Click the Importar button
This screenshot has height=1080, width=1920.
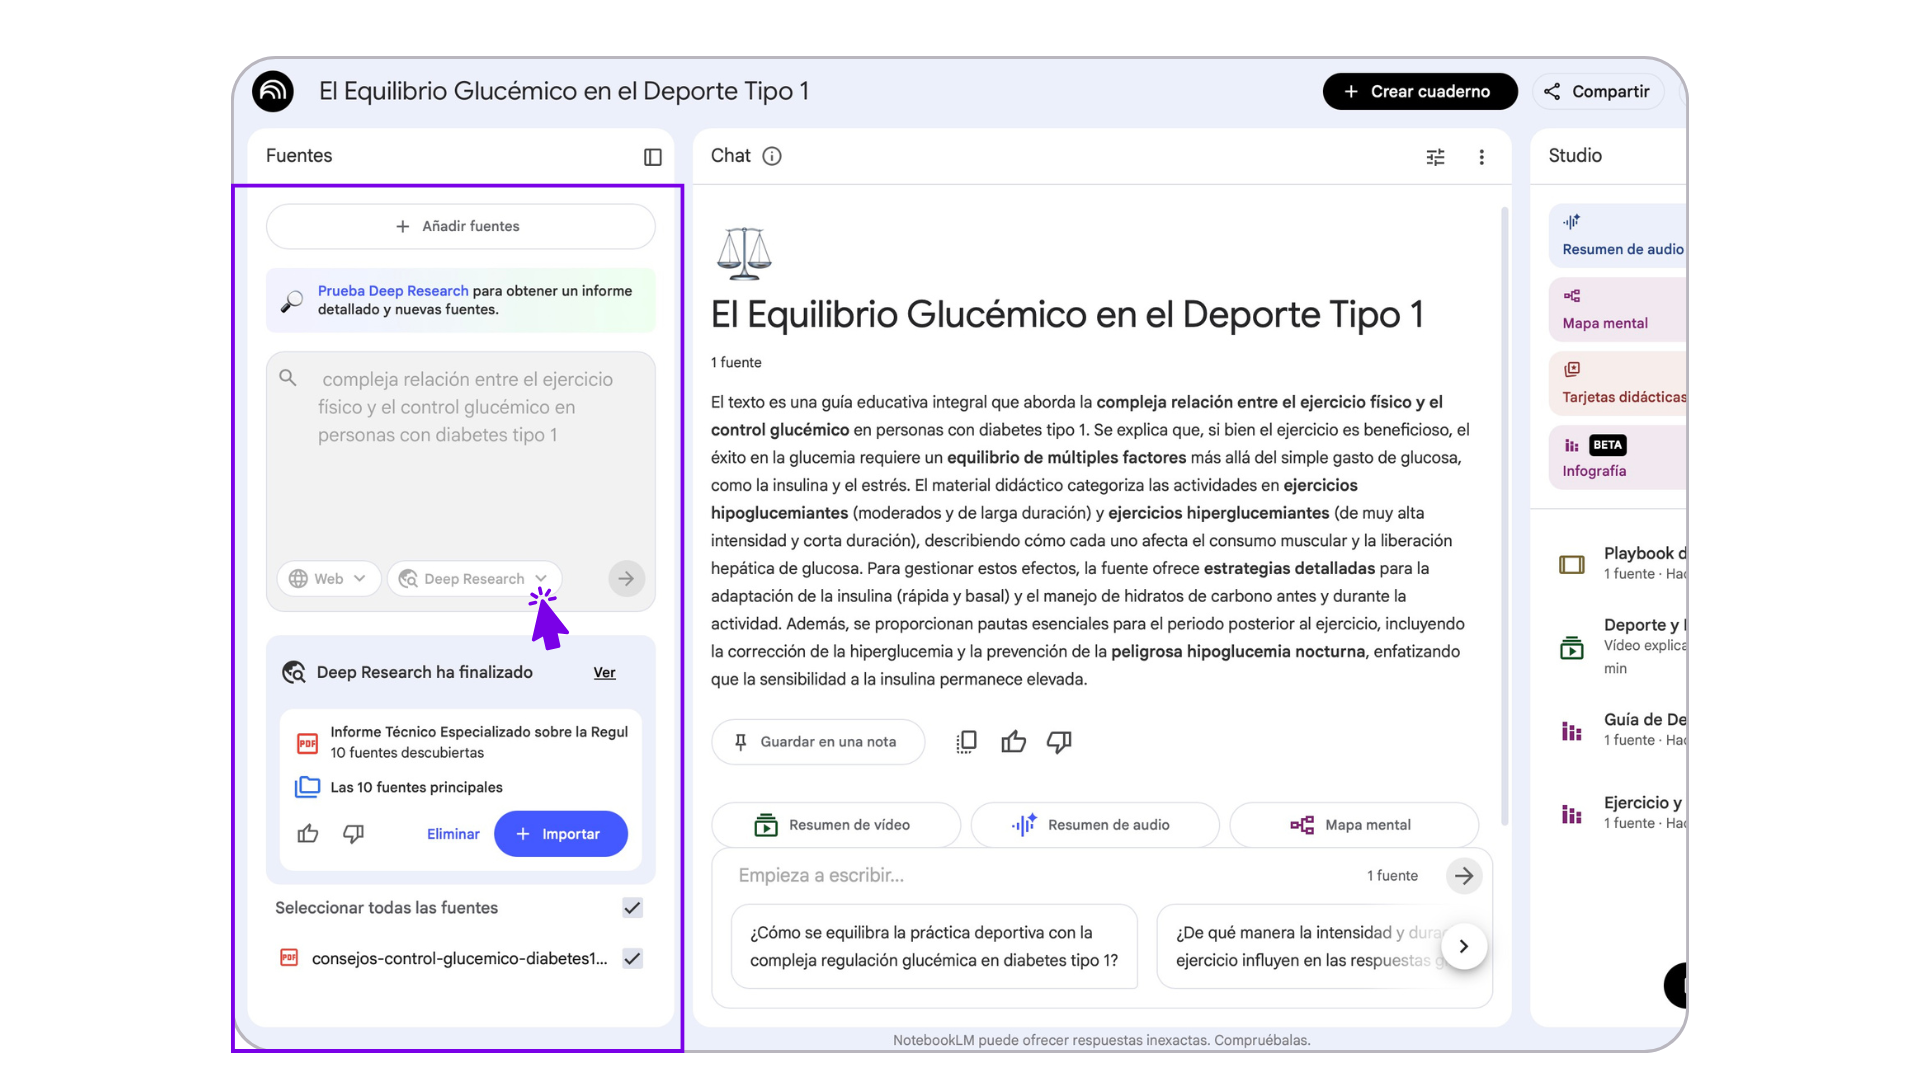click(x=560, y=834)
